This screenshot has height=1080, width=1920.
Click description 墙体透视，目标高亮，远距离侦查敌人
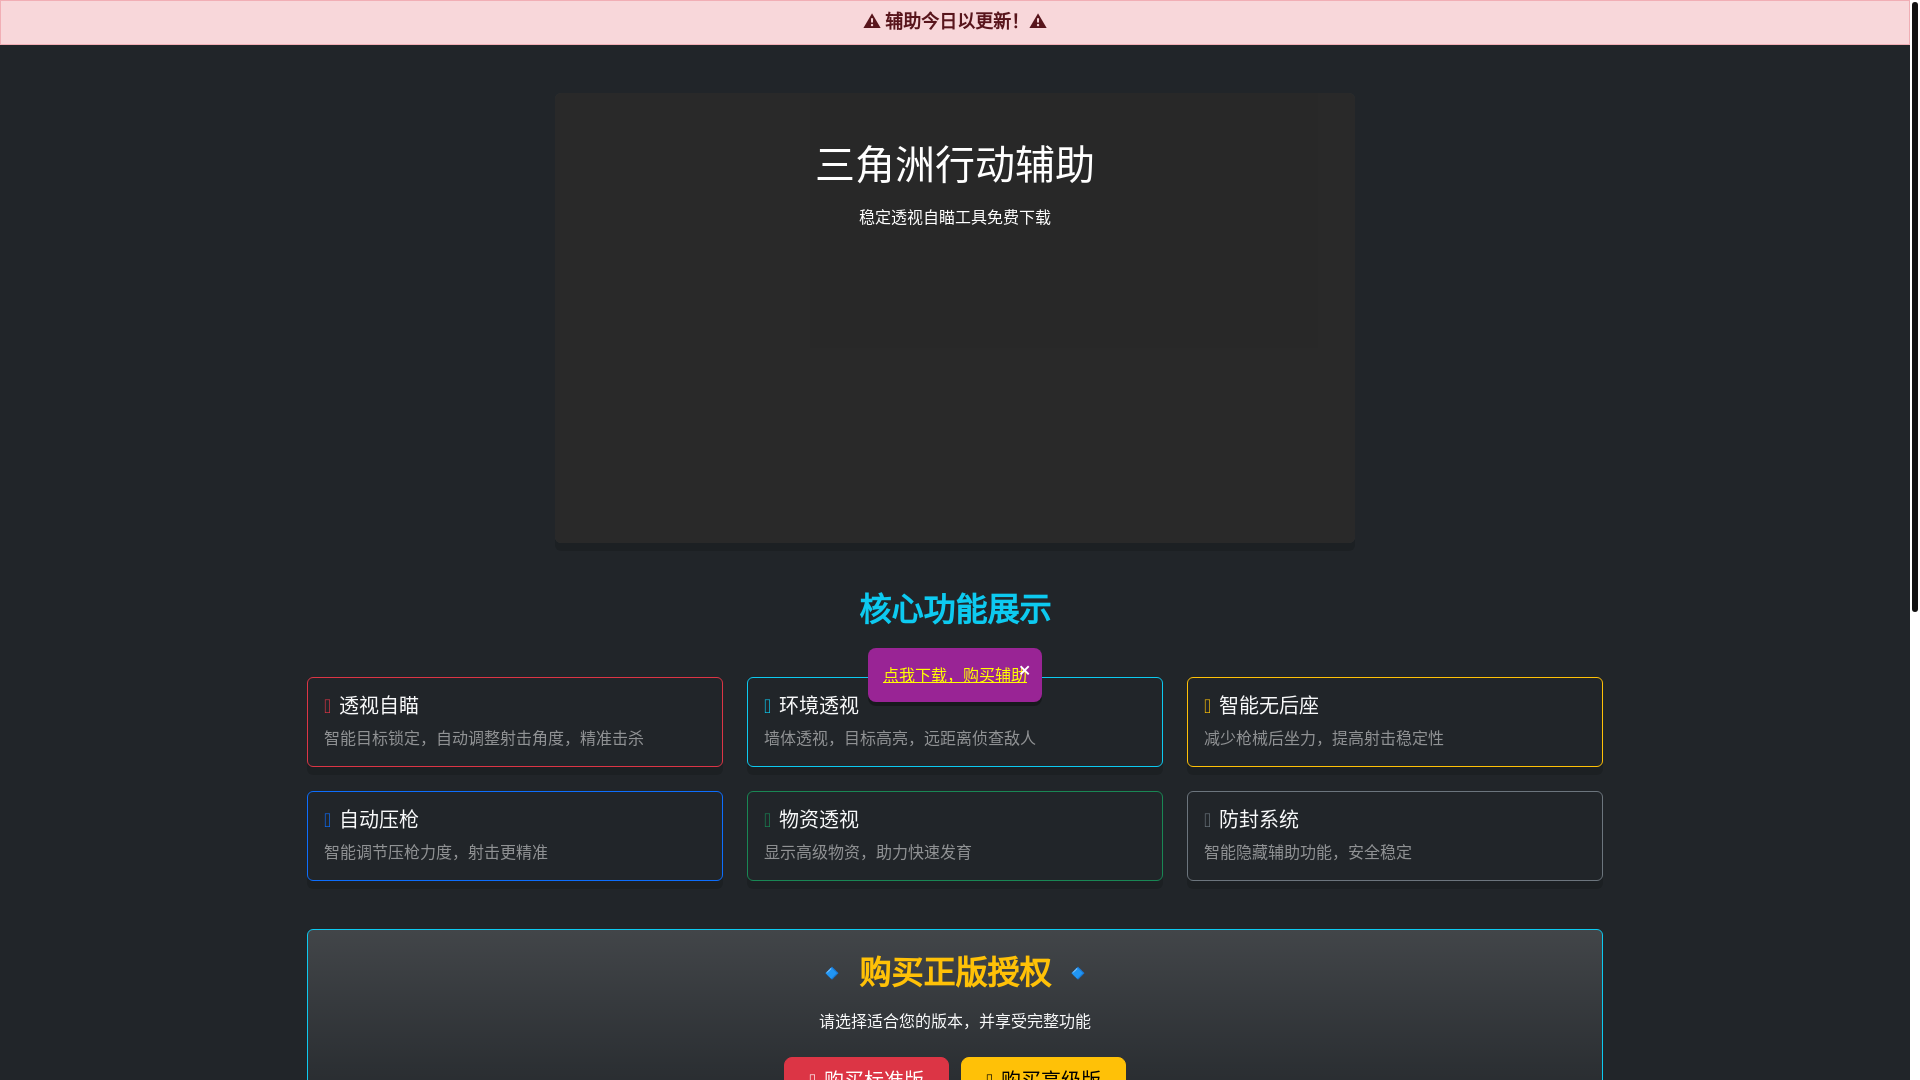pos(900,739)
